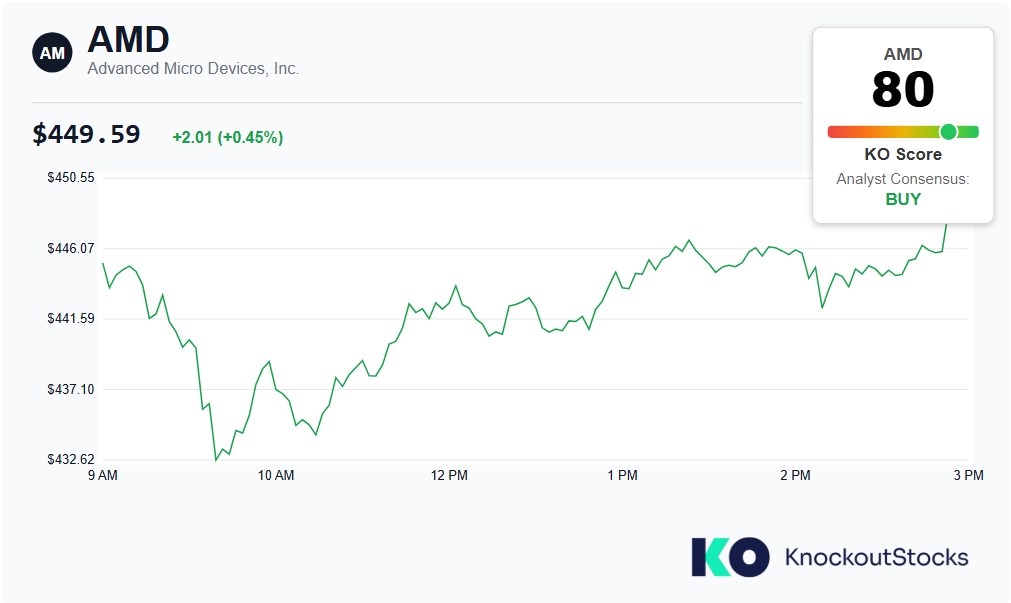Image resolution: width=1011 pixels, height=603 pixels.
Task: Click AMD label in the score card
Action: tap(903, 54)
